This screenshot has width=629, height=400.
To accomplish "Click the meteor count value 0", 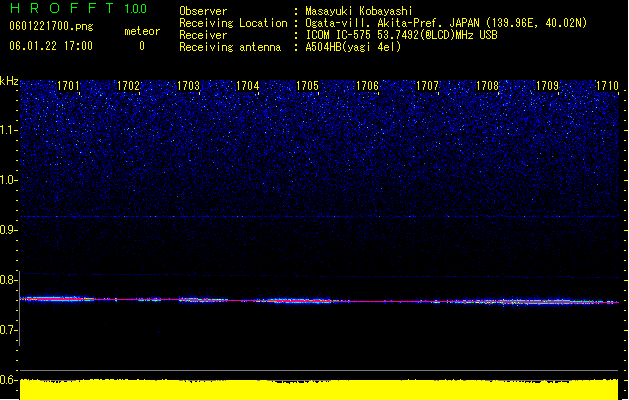I will pos(142,46).
